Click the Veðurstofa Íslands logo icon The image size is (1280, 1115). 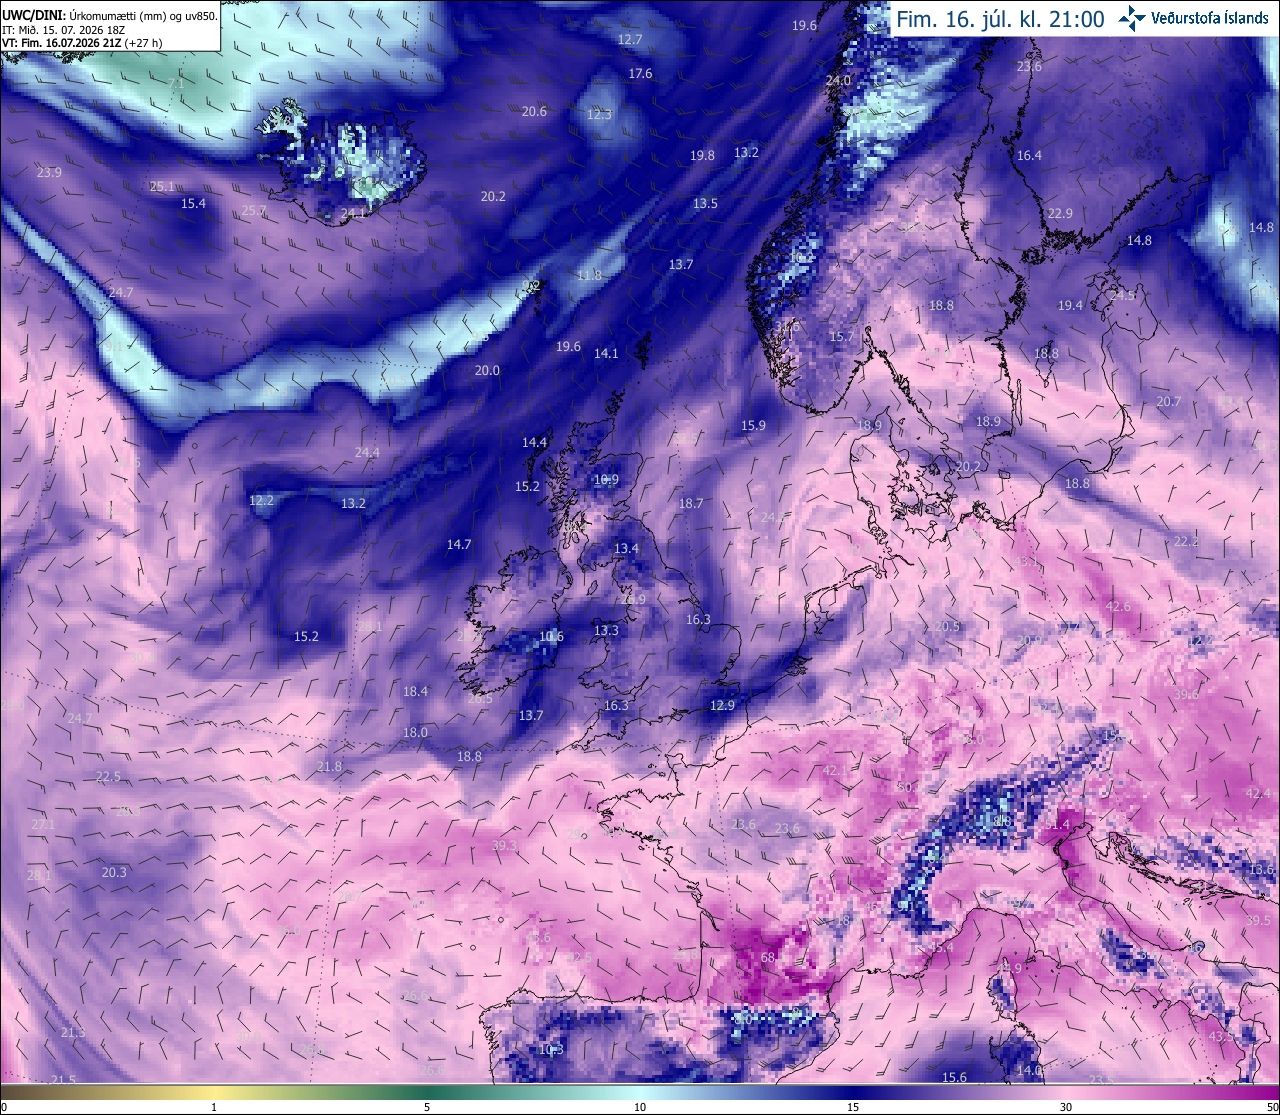coord(1131,18)
